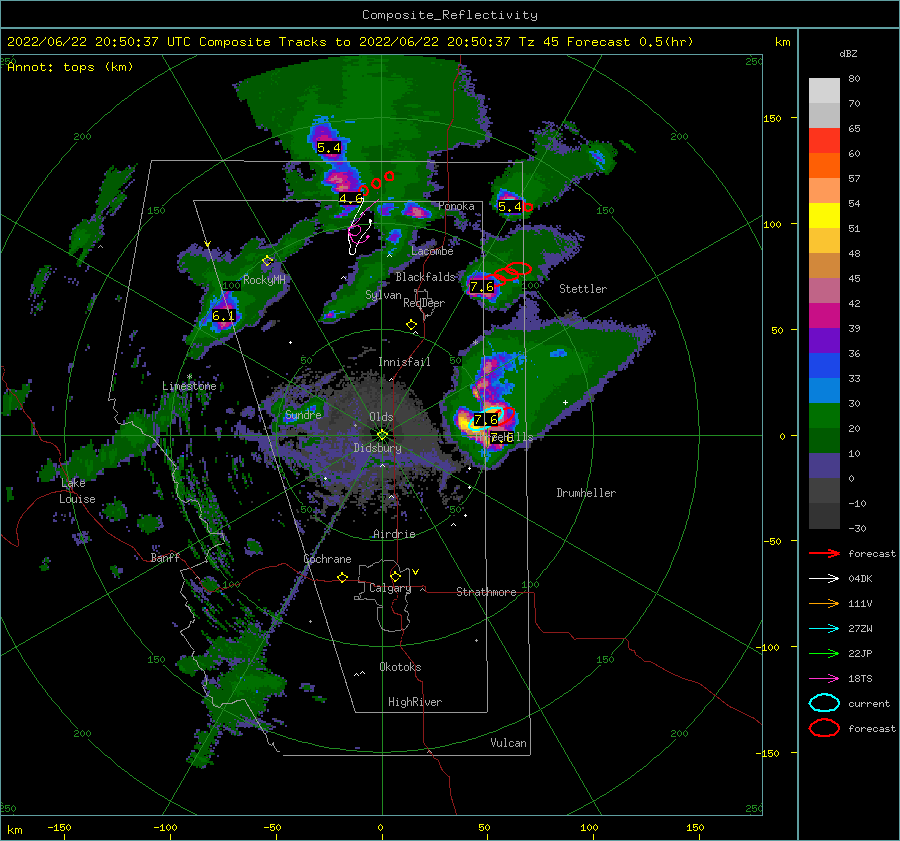
Task: Click the Calgary city label
Action: tap(390, 588)
